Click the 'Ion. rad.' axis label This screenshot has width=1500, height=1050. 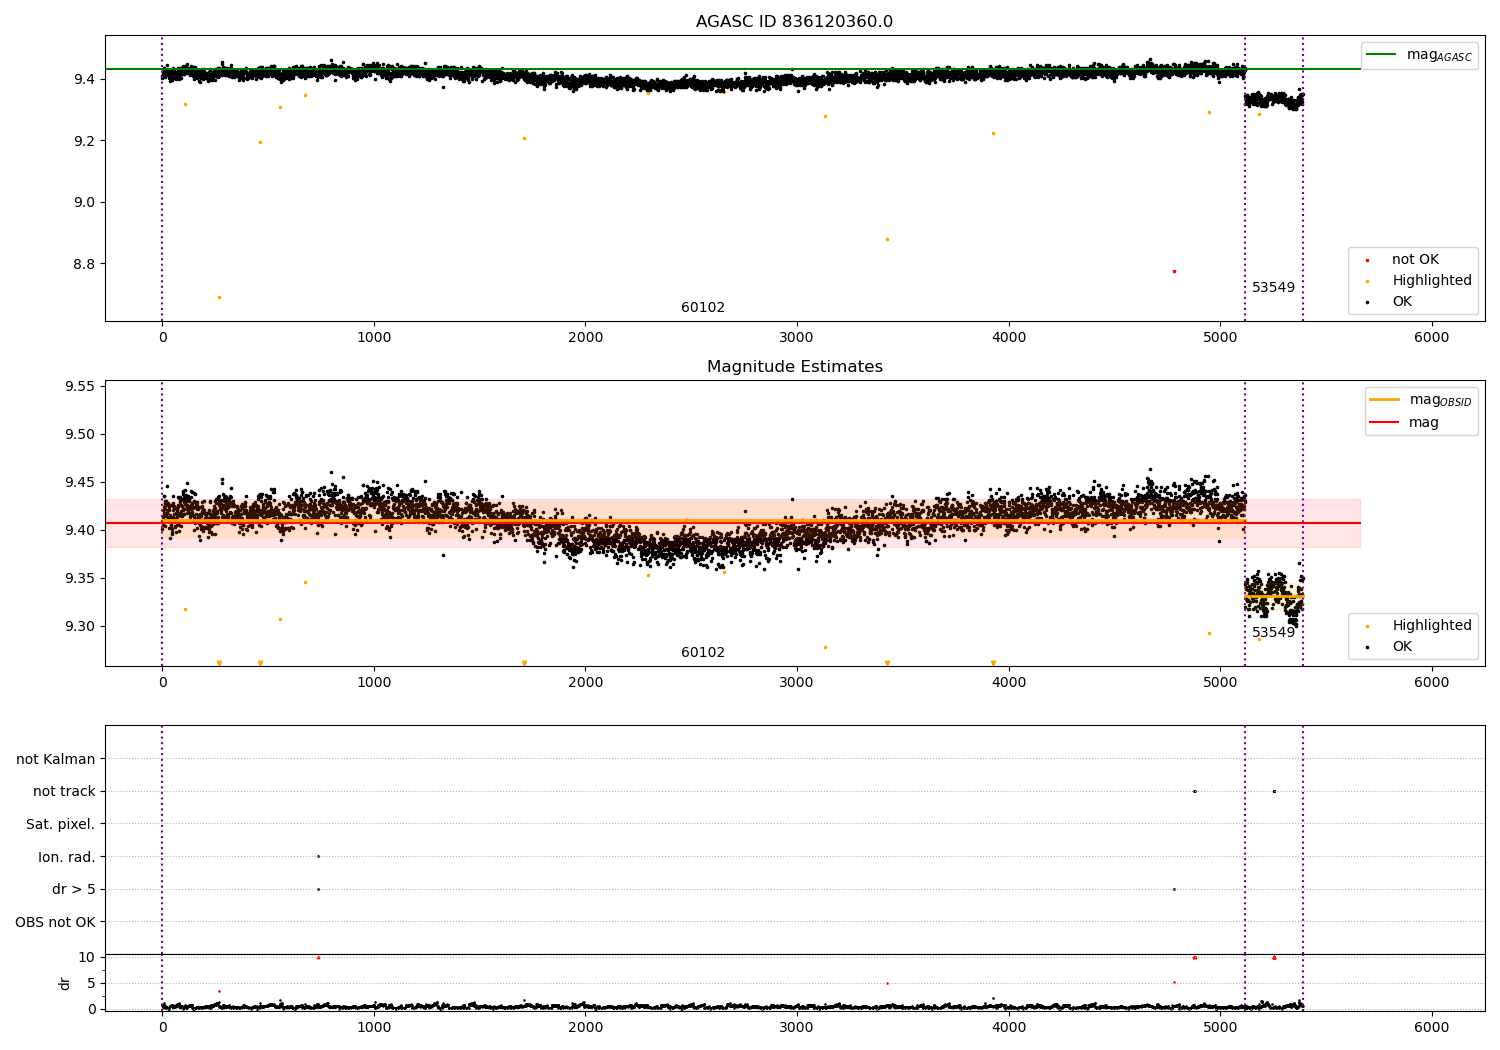[67, 858]
